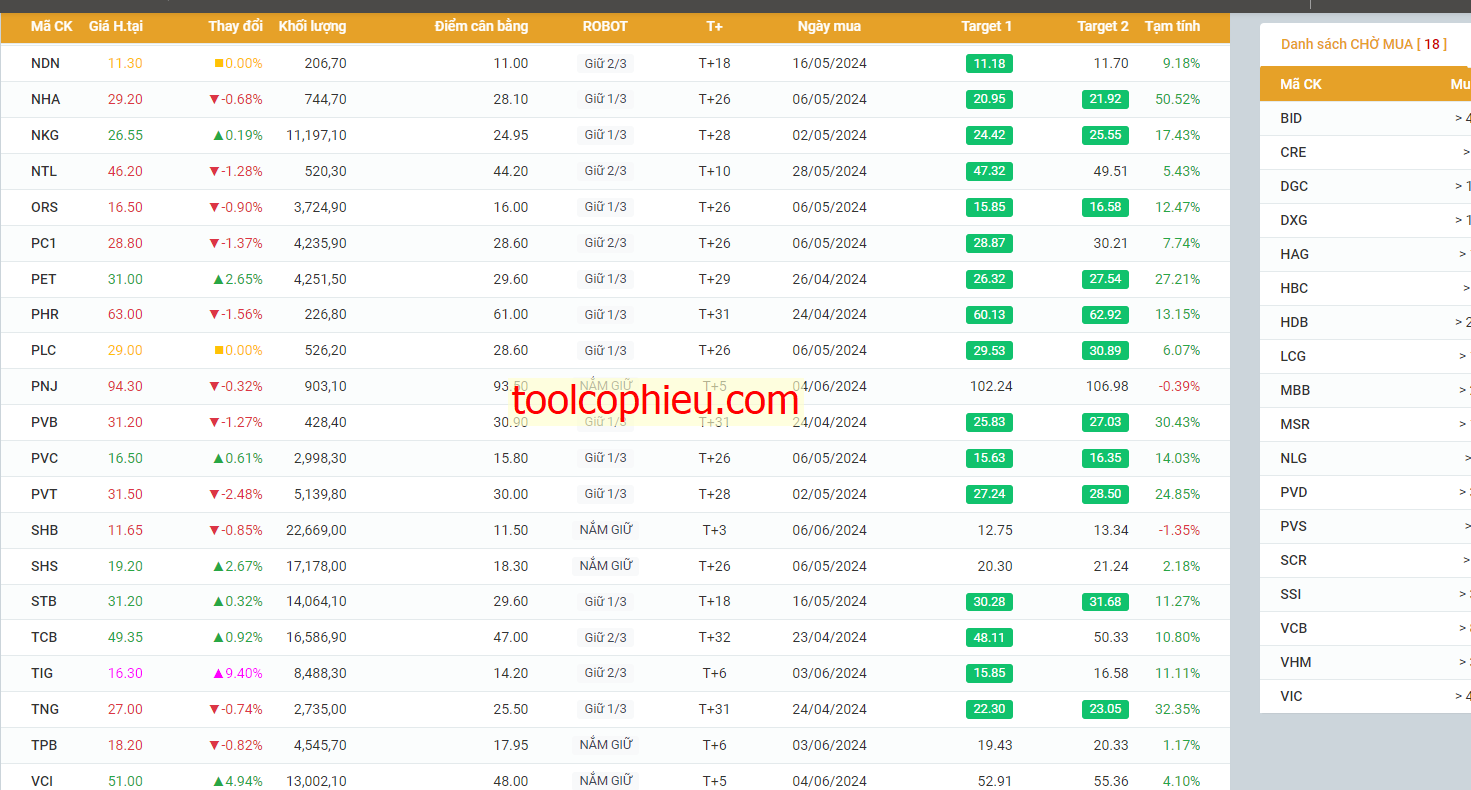The height and width of the screenshot is (790, 1471).
Task: Select SHB ticker in main table
Action: coord(44,530)
